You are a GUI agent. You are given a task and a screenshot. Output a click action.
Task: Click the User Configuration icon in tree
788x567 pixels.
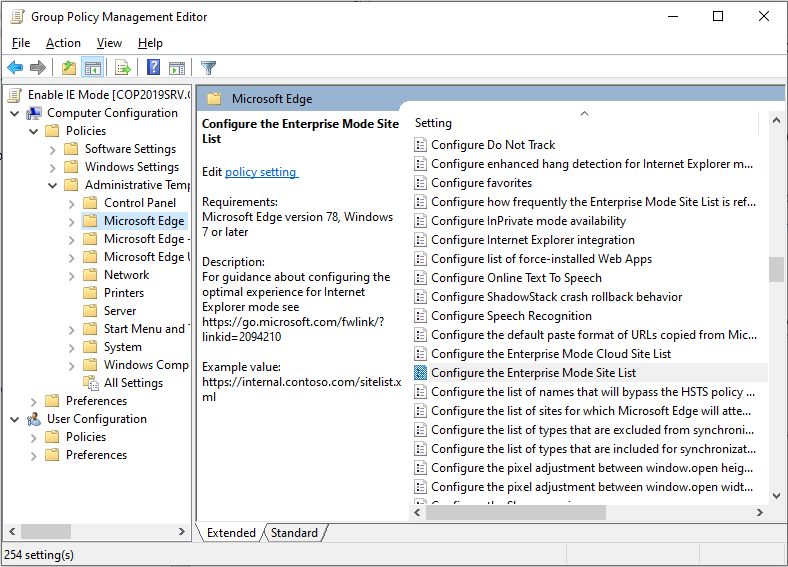[34, 419]
